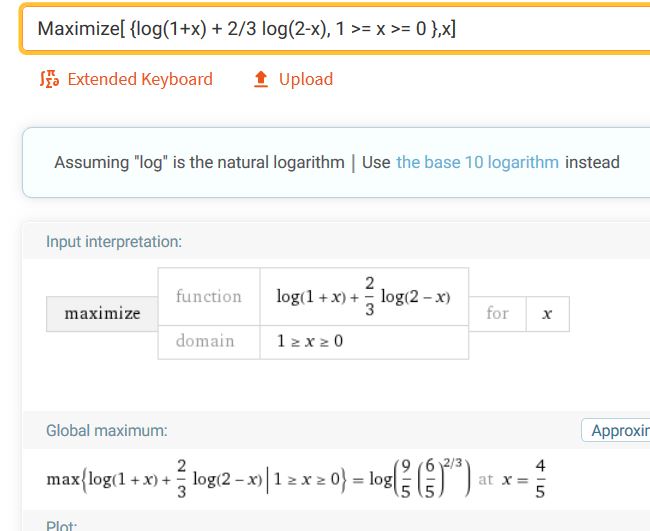
Task: Click the "domain" label cell
Action: 205,341
